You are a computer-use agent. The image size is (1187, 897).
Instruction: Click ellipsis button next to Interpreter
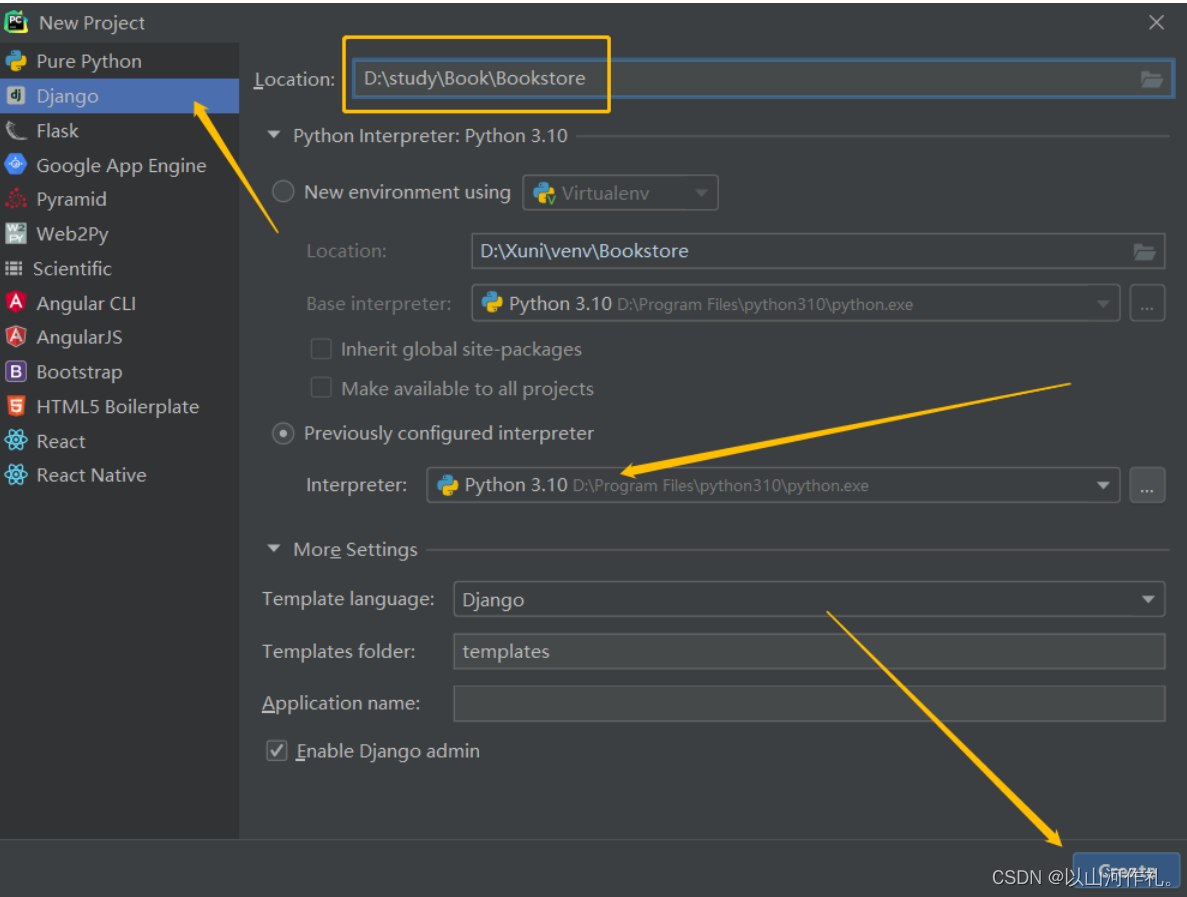pos(1147,485)
